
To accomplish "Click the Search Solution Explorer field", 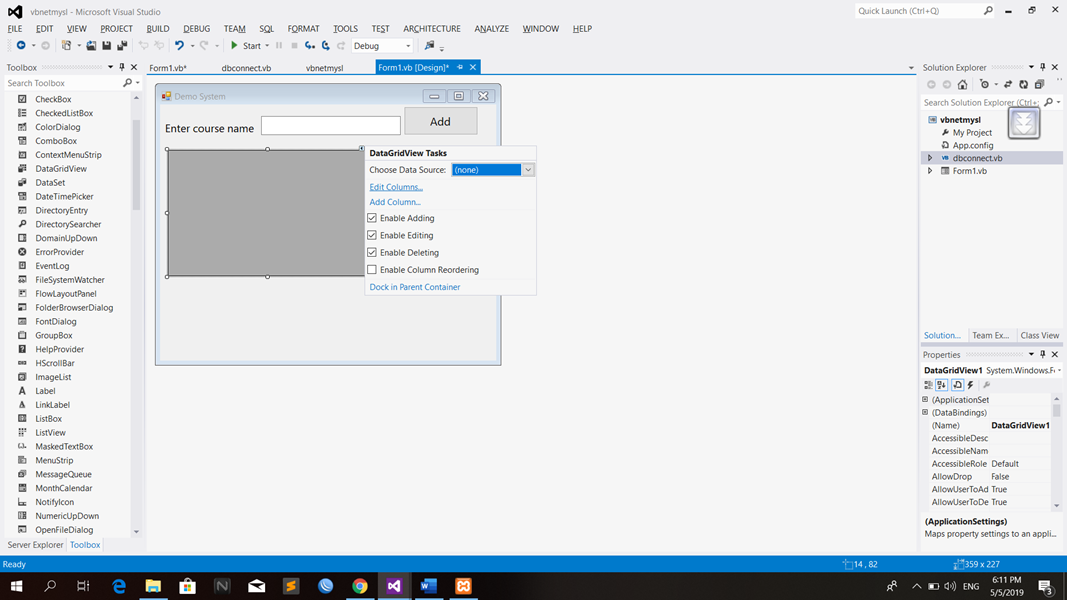I will (981, 102).
